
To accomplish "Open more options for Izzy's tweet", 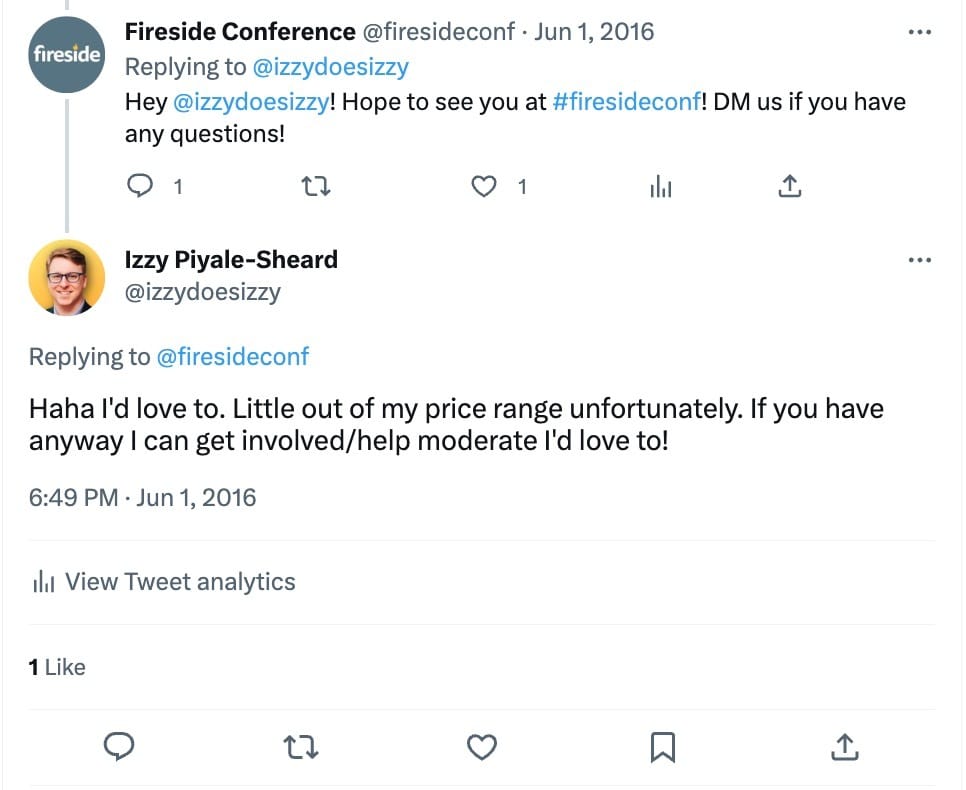I will coord(919,260).
